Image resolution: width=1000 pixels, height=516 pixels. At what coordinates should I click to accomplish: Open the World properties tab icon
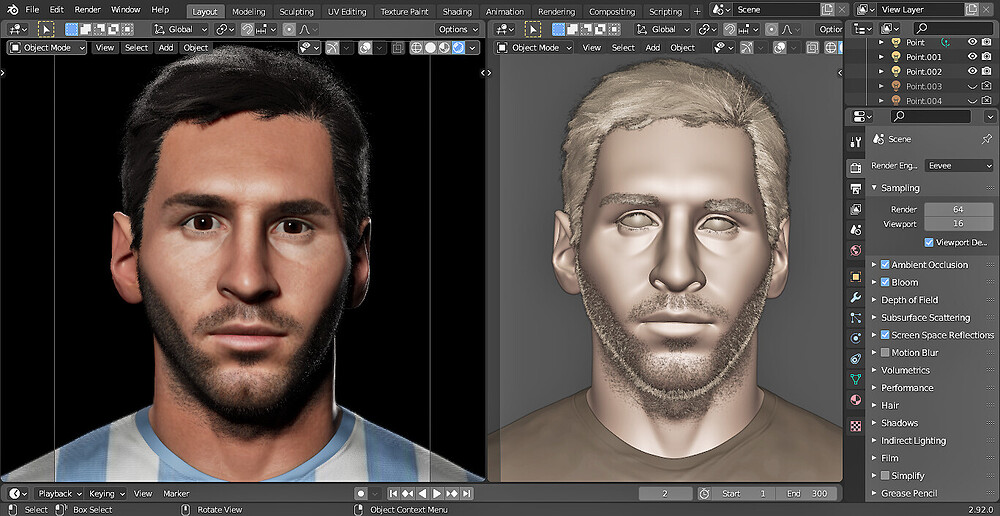(856, 251)
